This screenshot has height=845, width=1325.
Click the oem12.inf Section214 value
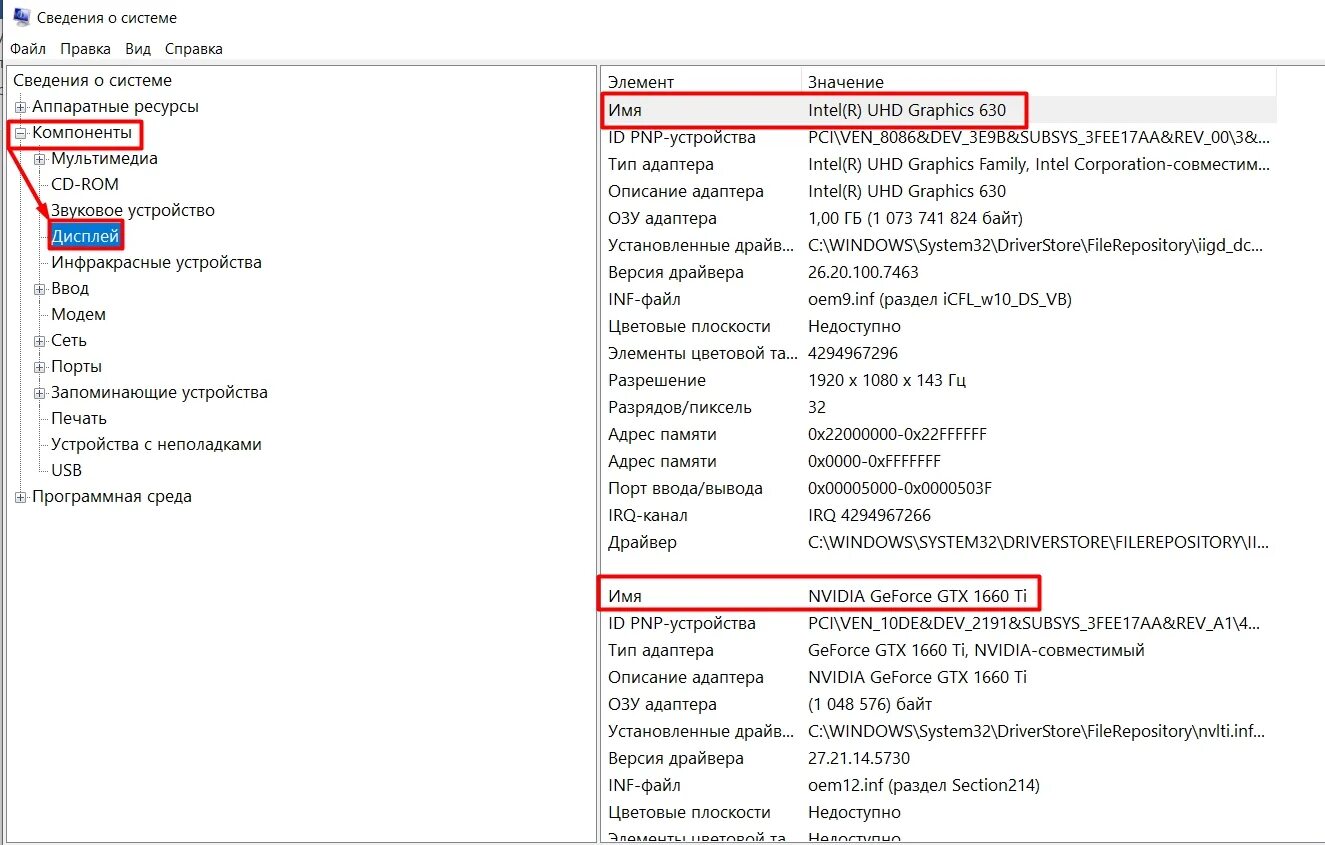(924, 785)
